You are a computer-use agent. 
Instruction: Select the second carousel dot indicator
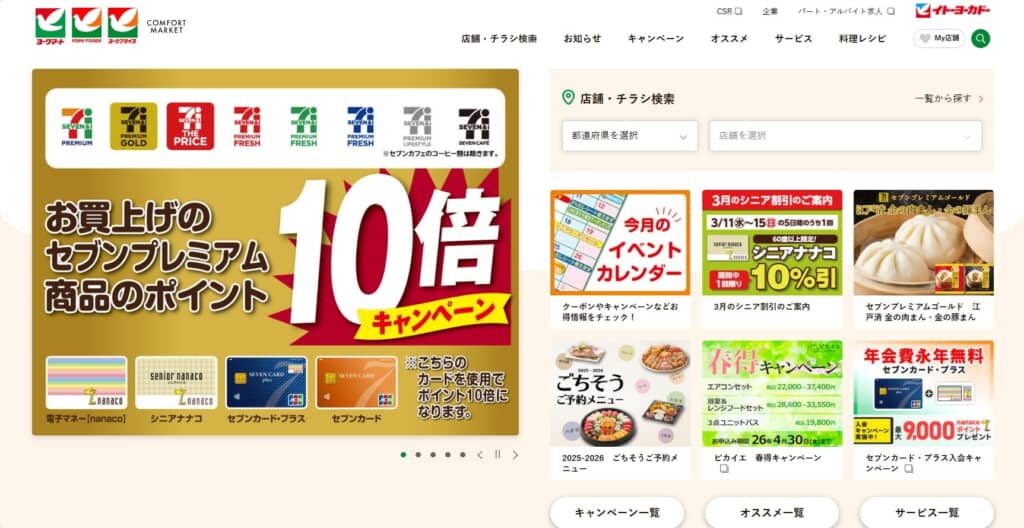(418, 455)
